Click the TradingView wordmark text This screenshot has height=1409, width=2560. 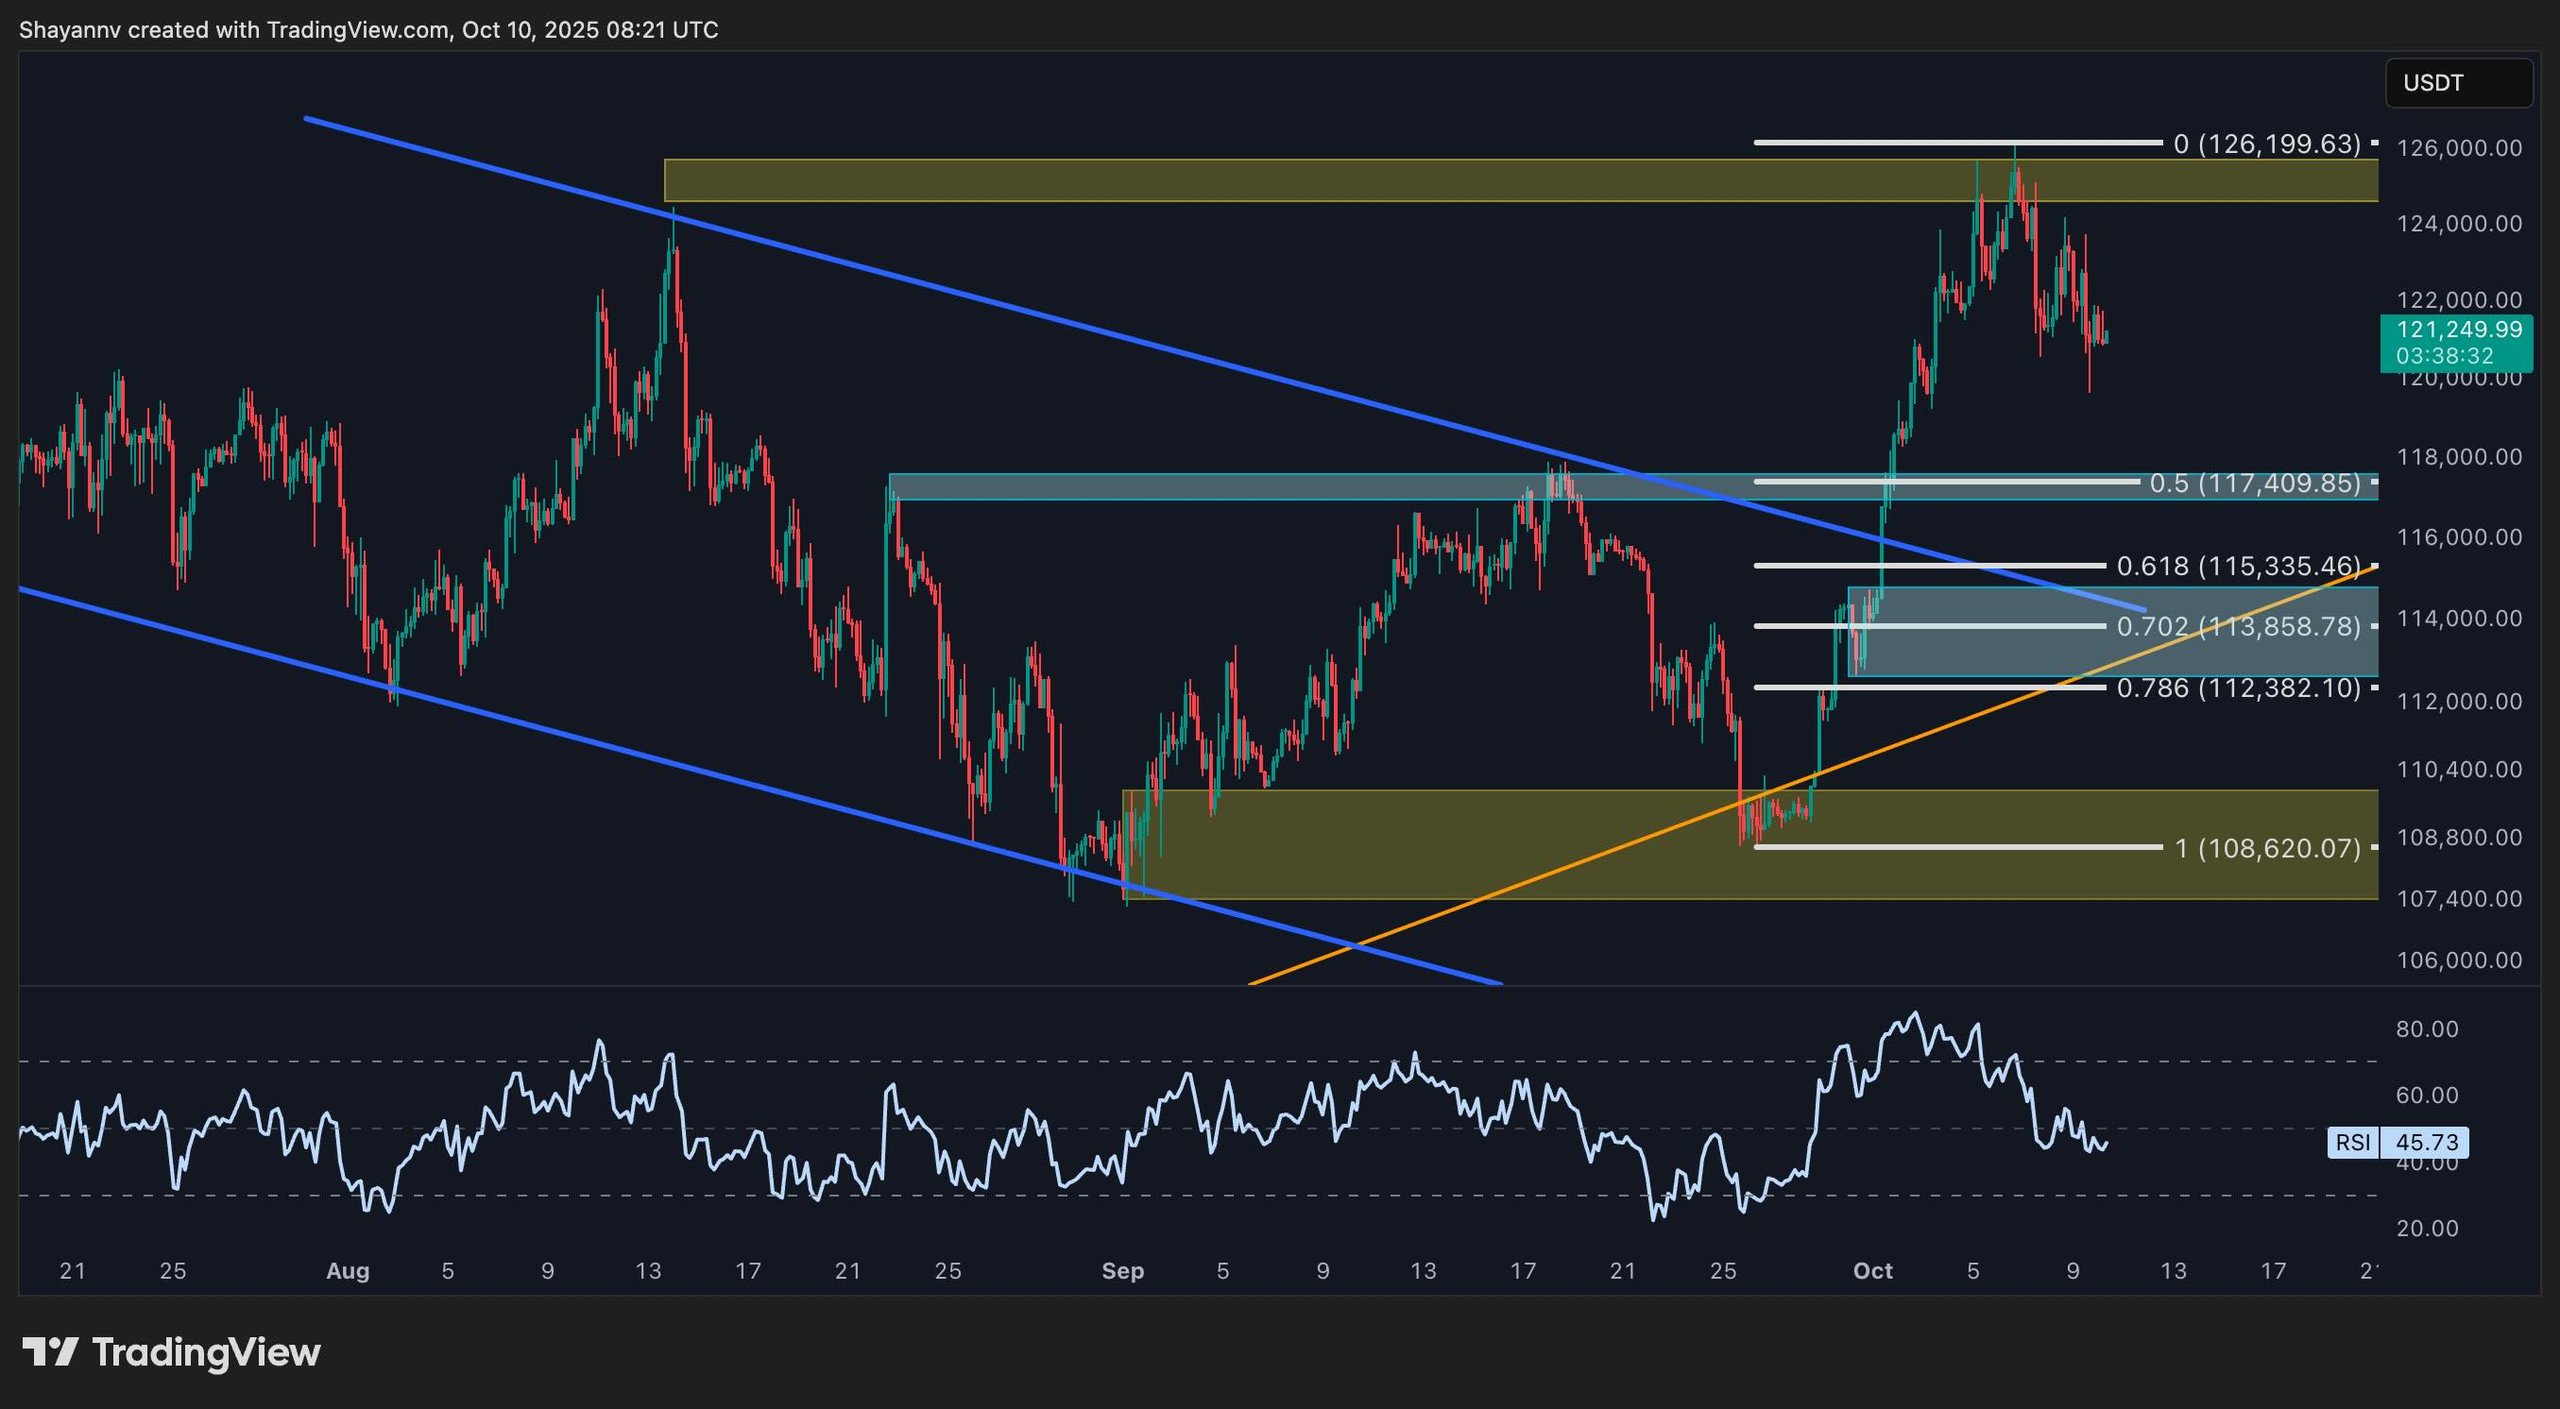(206, 1352)
